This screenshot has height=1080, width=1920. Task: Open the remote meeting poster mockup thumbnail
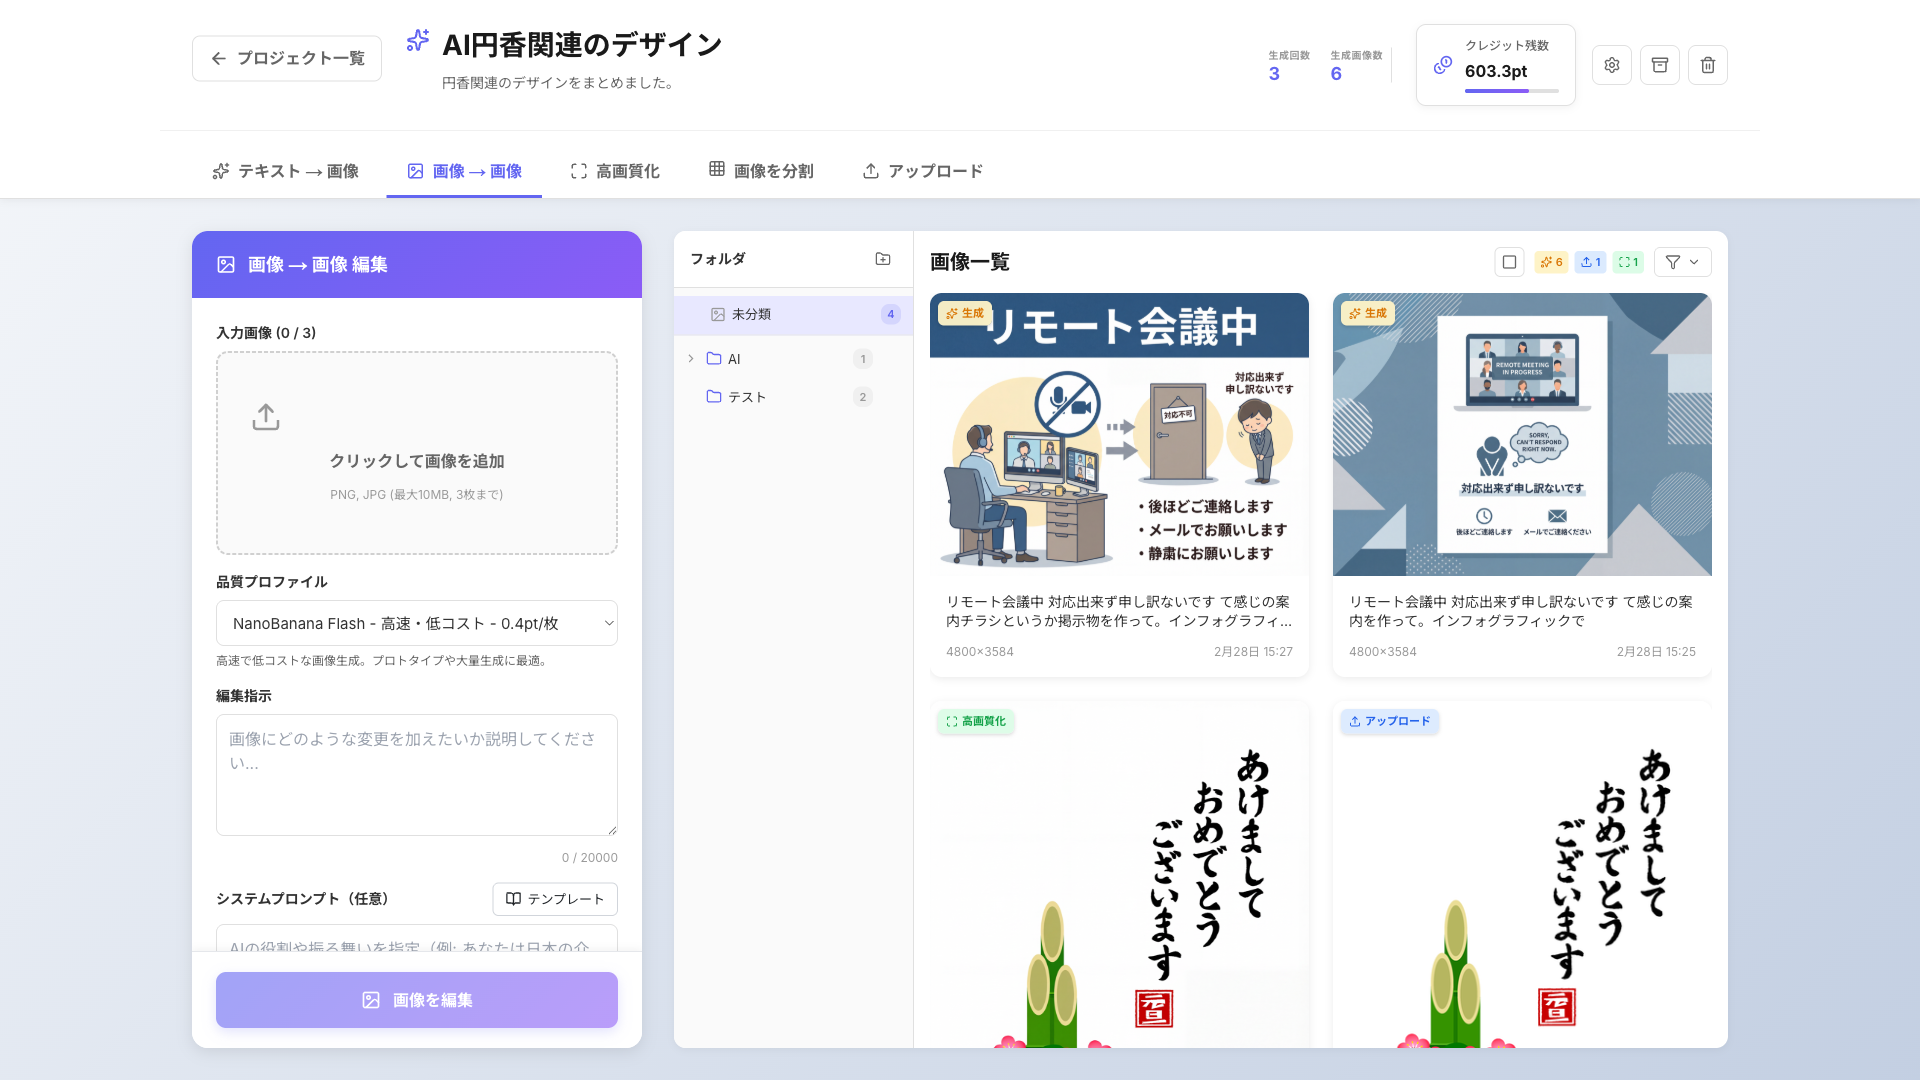click(x=1522, y=434)
